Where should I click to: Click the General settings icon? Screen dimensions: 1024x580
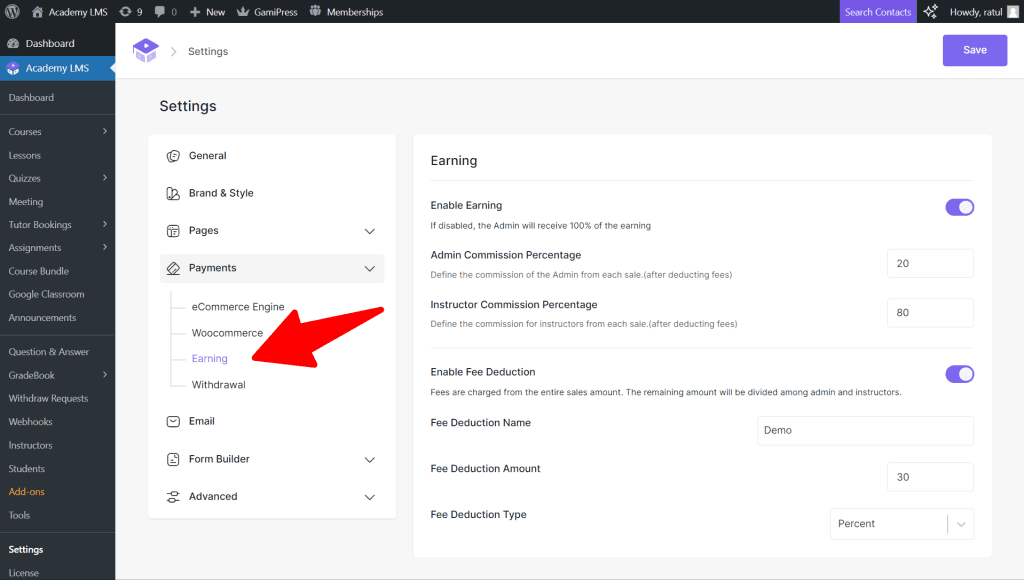[173, 156]
